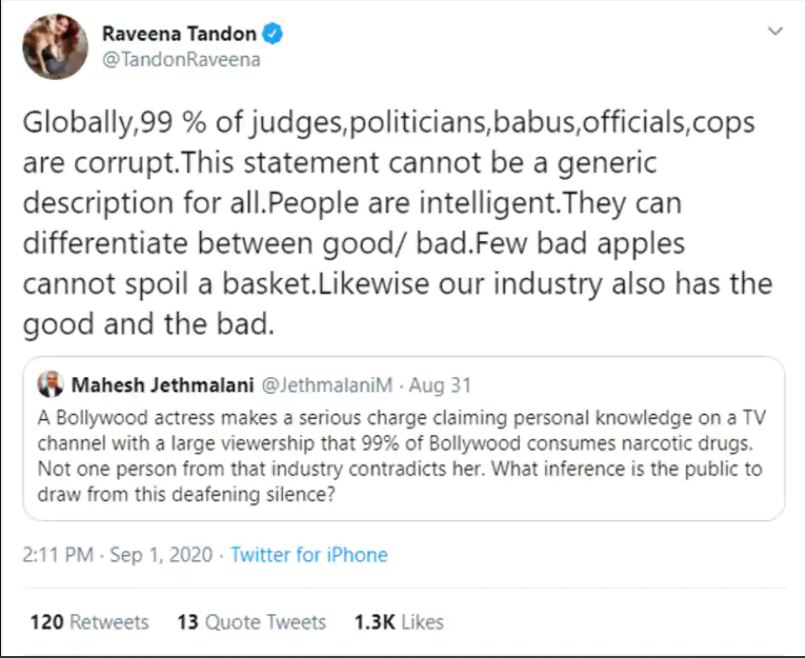Open Mahesh Jethmalani's avatar in quoted tweet
The width and height of the screenshot is (805, 658).
(50, 384)
